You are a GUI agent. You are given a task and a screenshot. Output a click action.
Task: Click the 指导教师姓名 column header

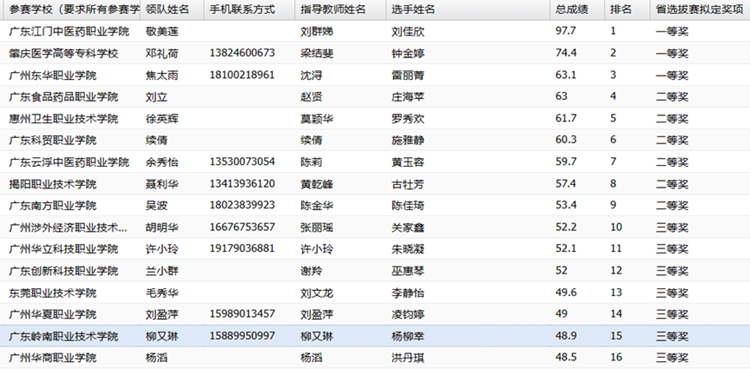[340, 10]
